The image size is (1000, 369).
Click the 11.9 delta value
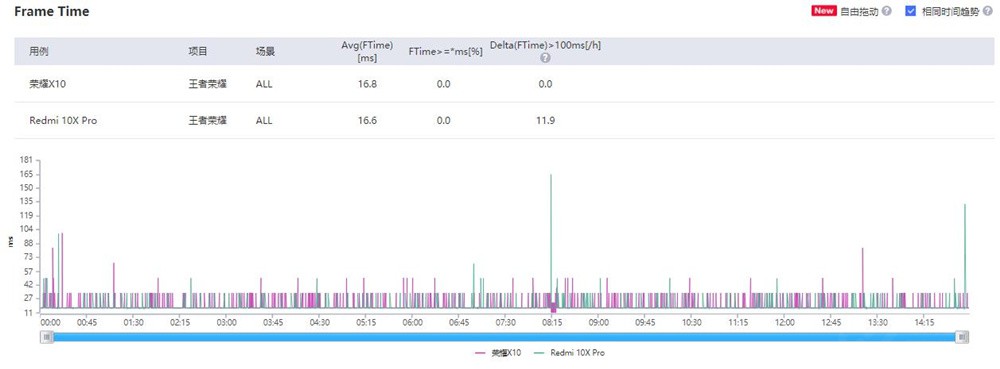pos(545,120)
